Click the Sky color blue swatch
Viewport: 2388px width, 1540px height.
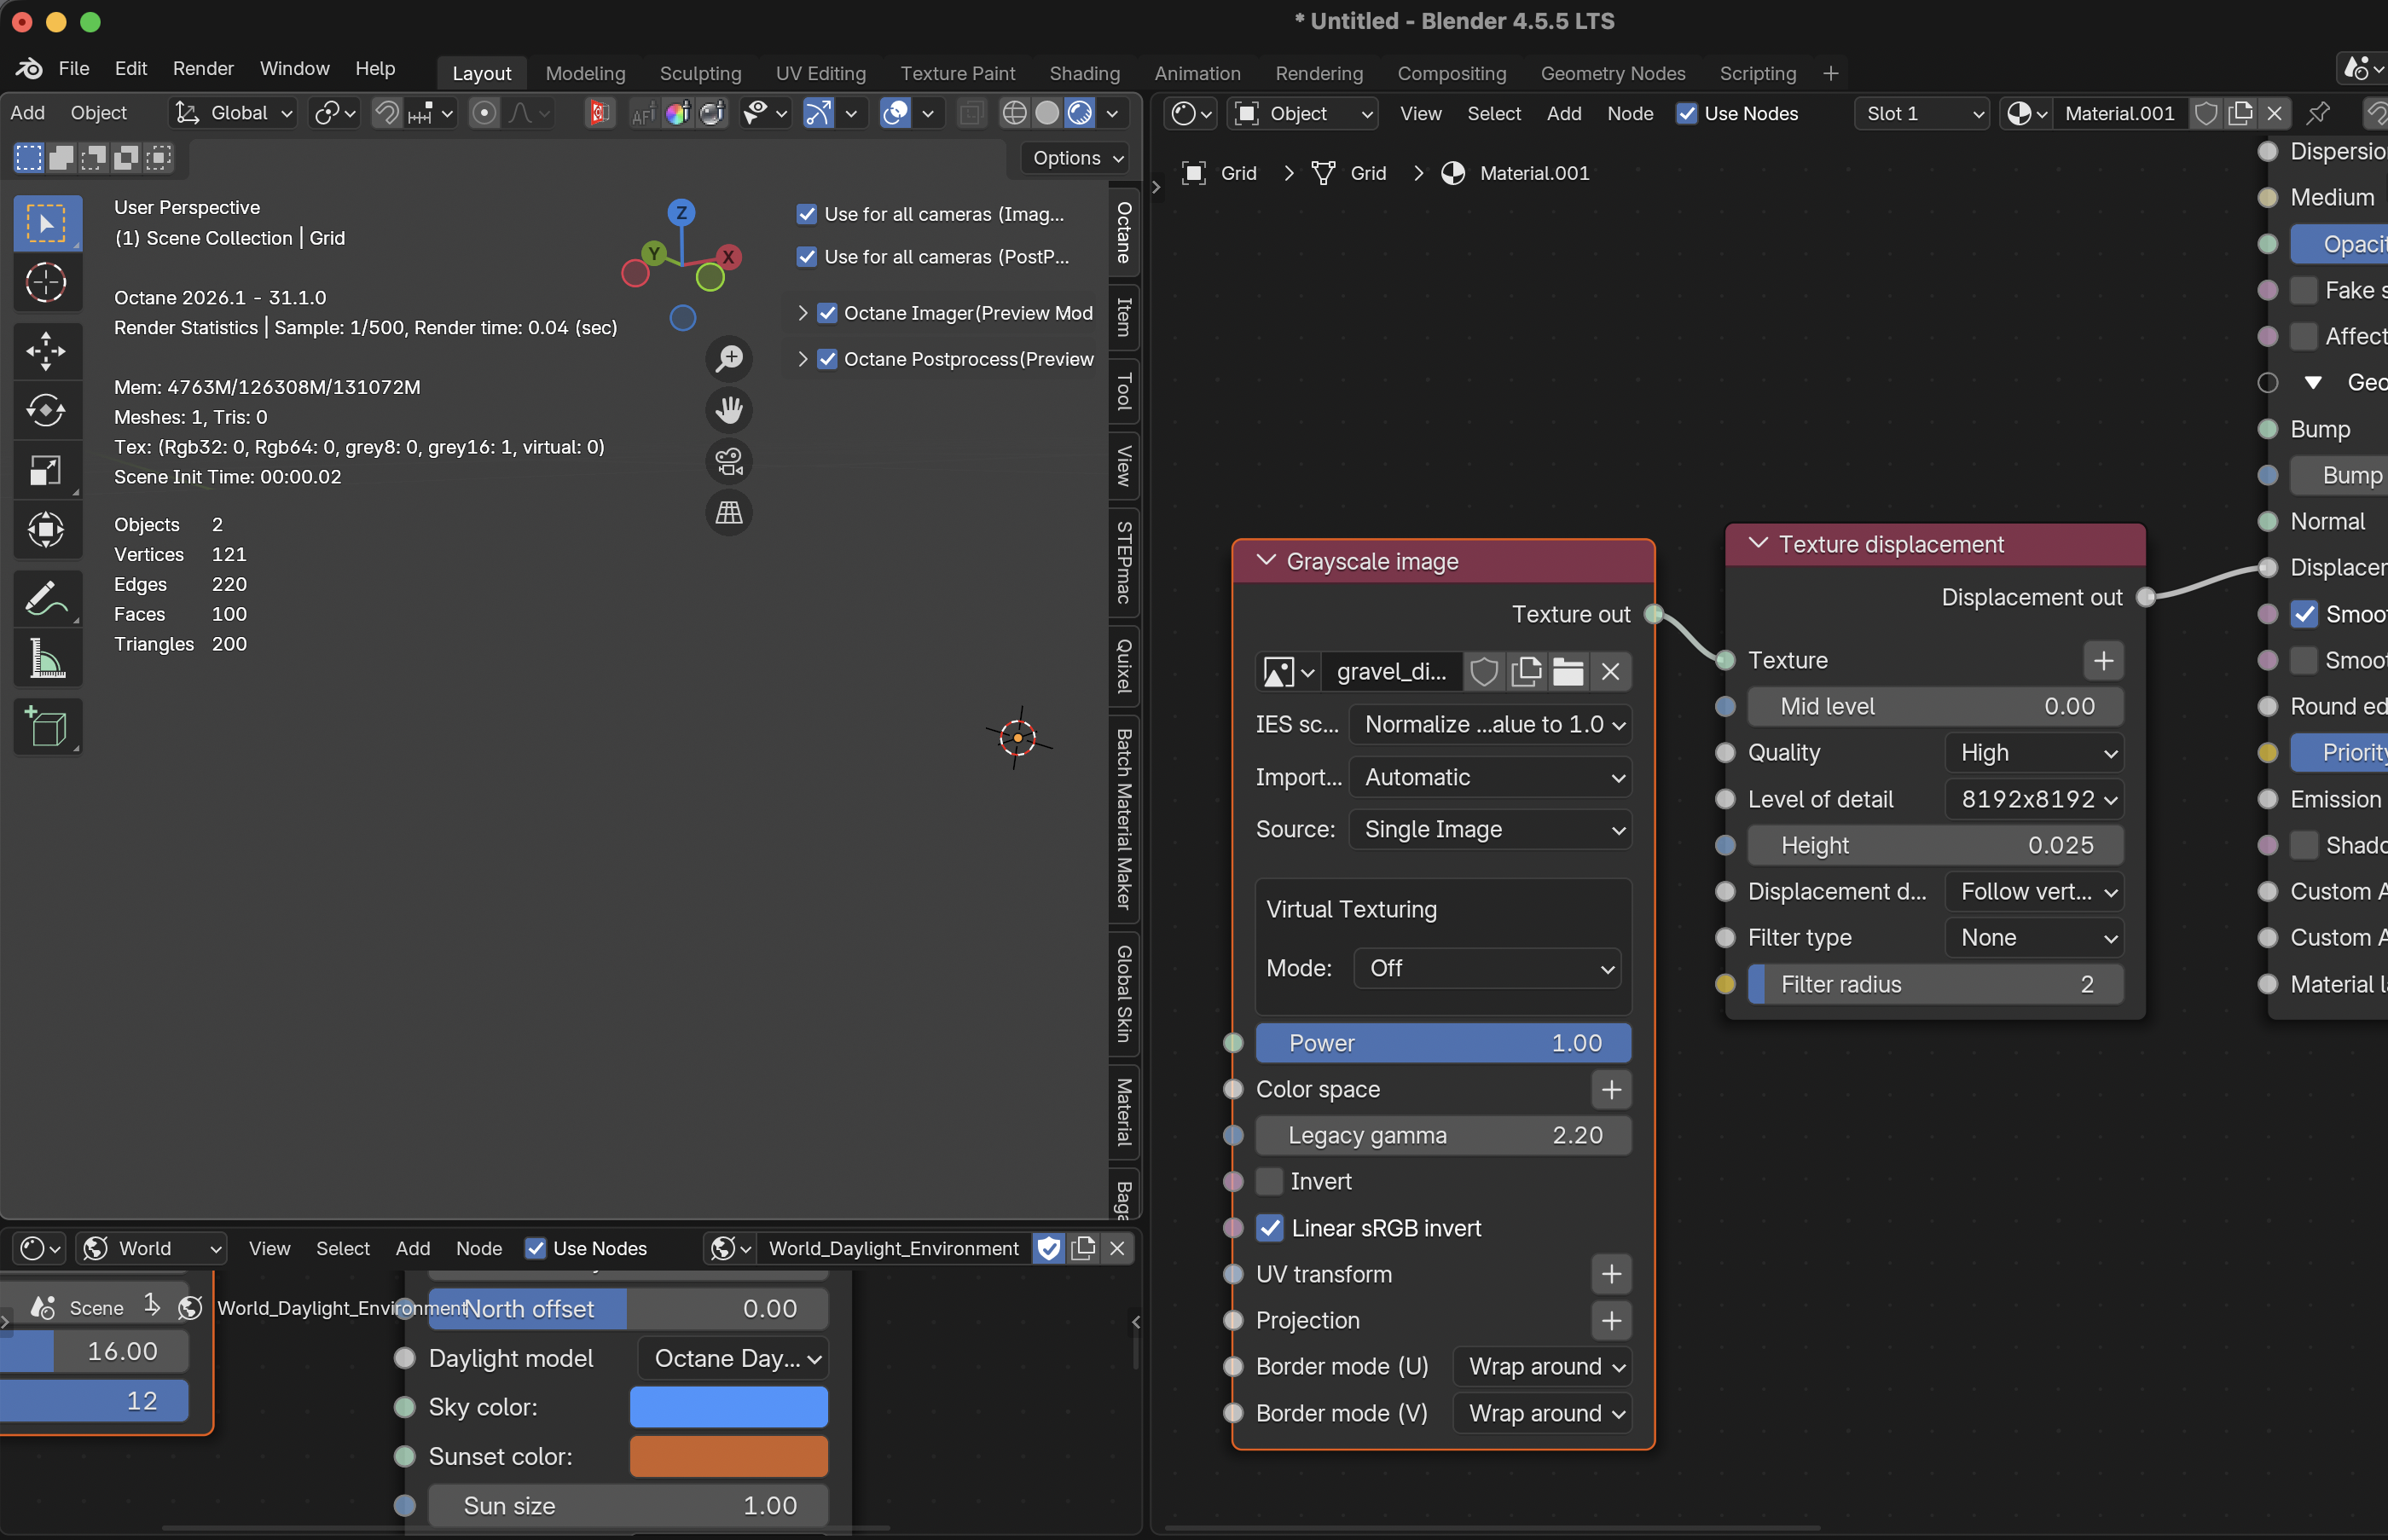click(x=728, y=1407)
